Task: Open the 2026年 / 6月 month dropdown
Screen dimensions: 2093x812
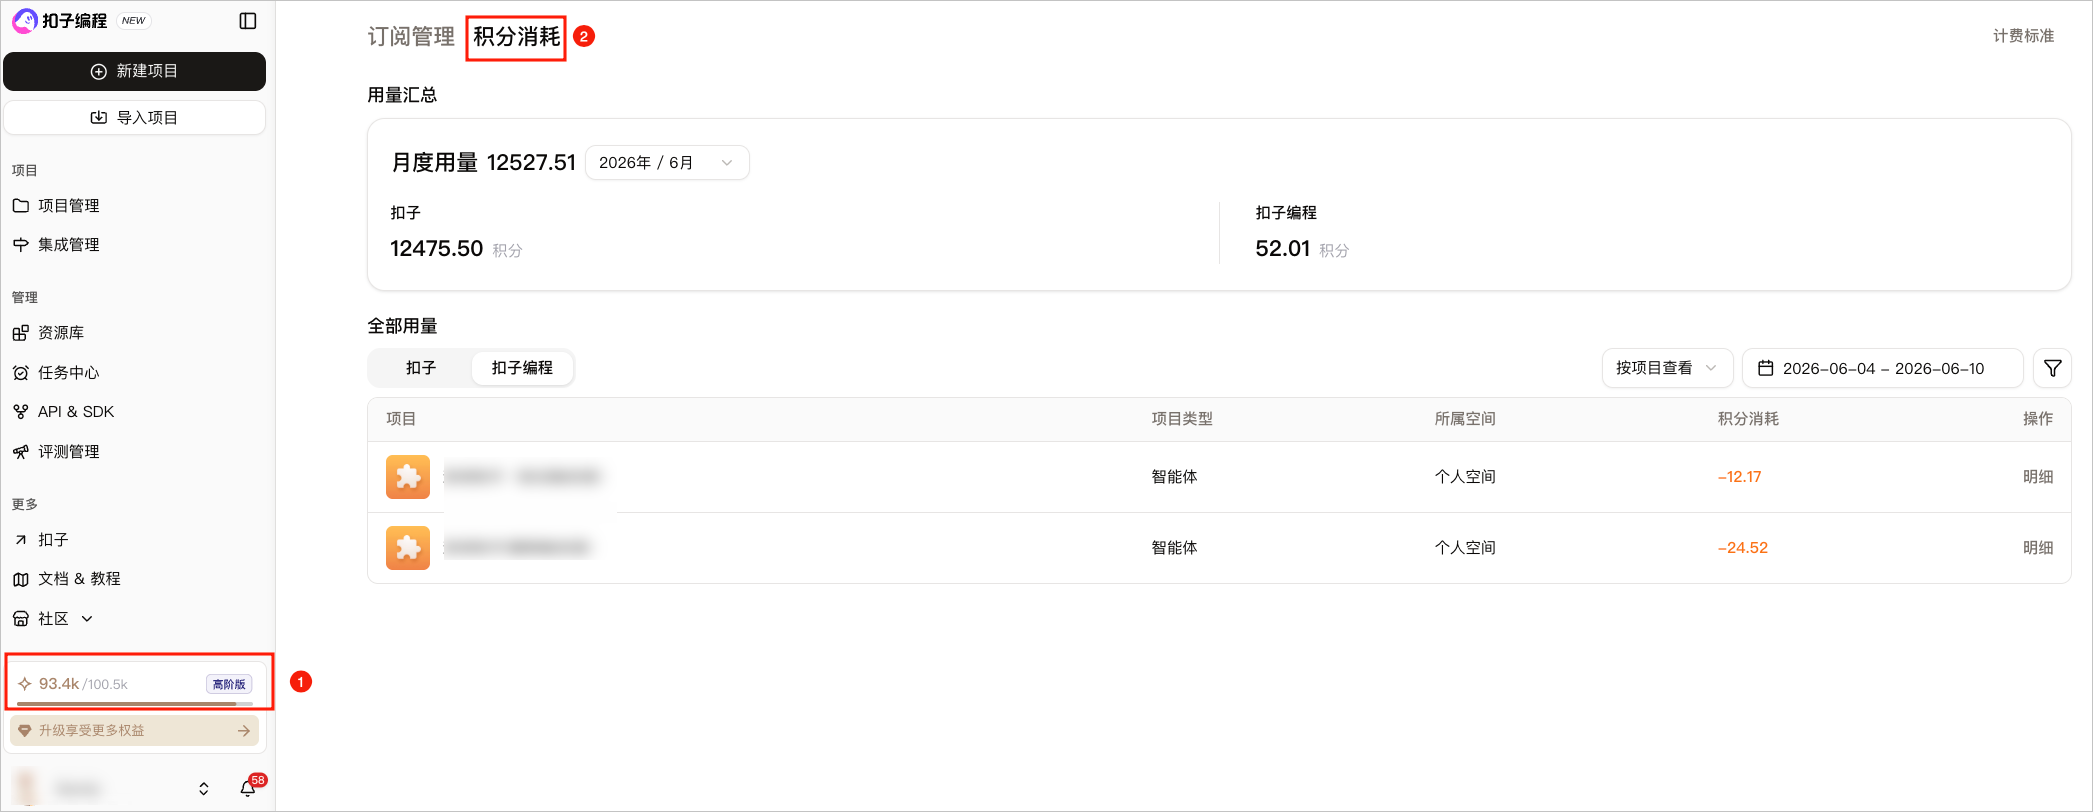Action: click(667, 163)
